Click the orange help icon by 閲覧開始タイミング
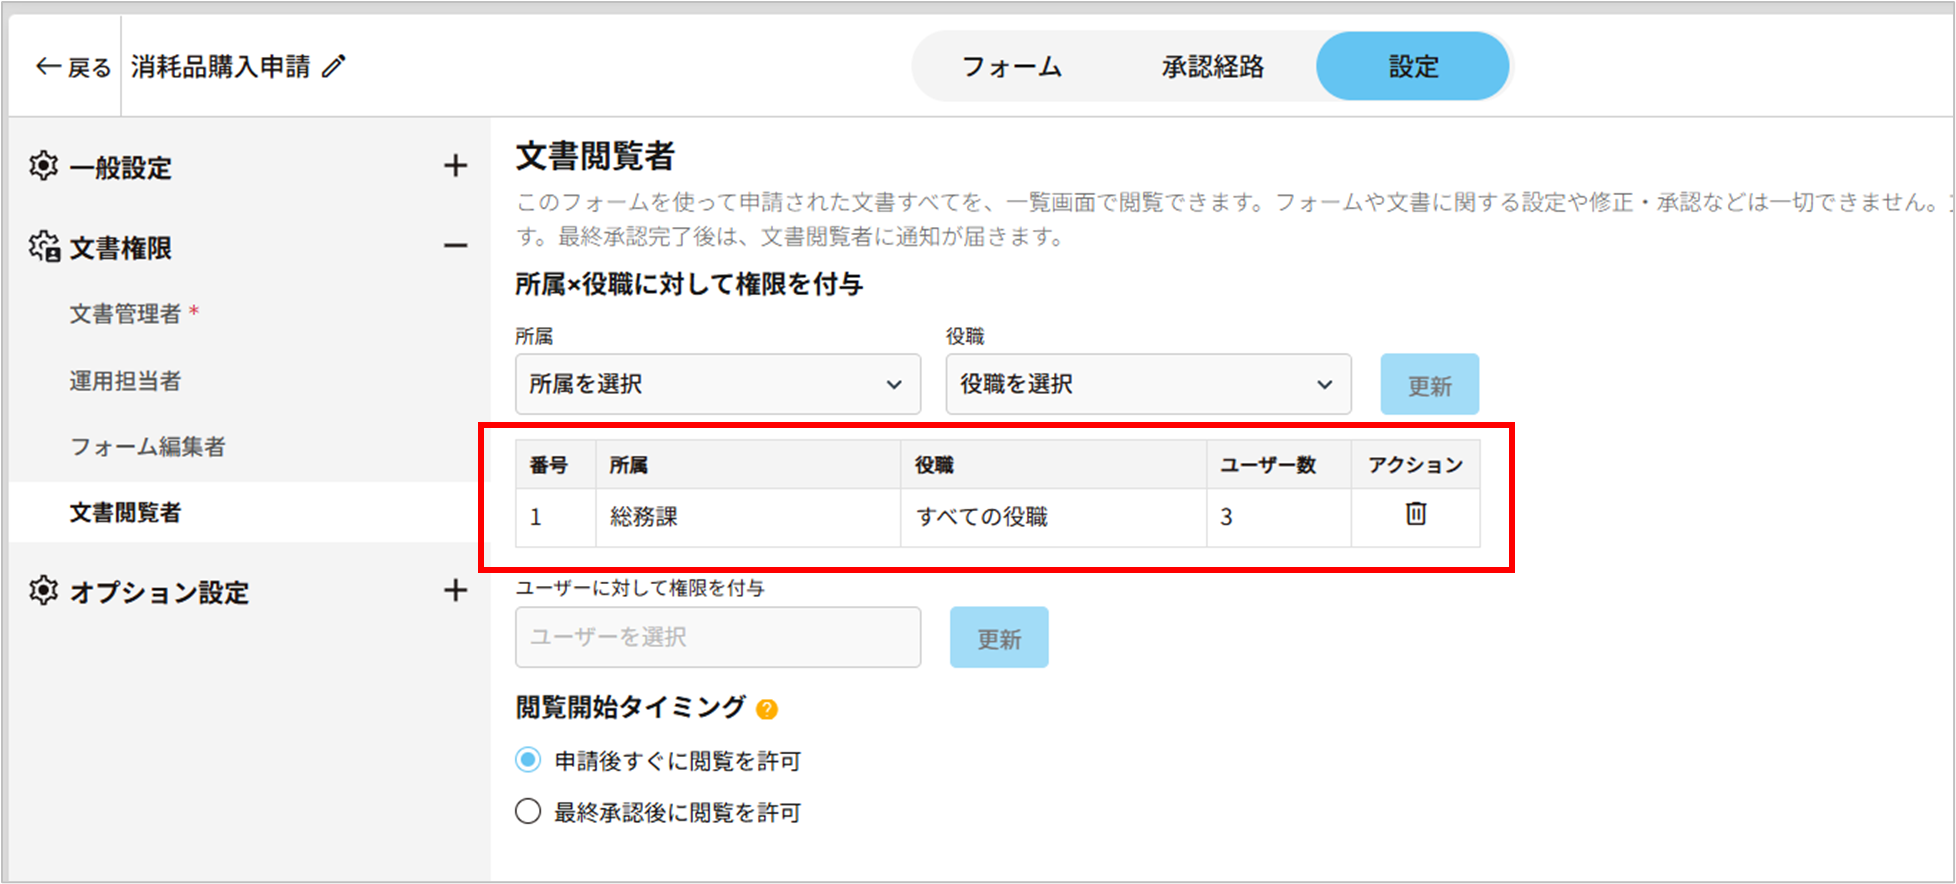The image size is (1956, 884). pos(767,709)
